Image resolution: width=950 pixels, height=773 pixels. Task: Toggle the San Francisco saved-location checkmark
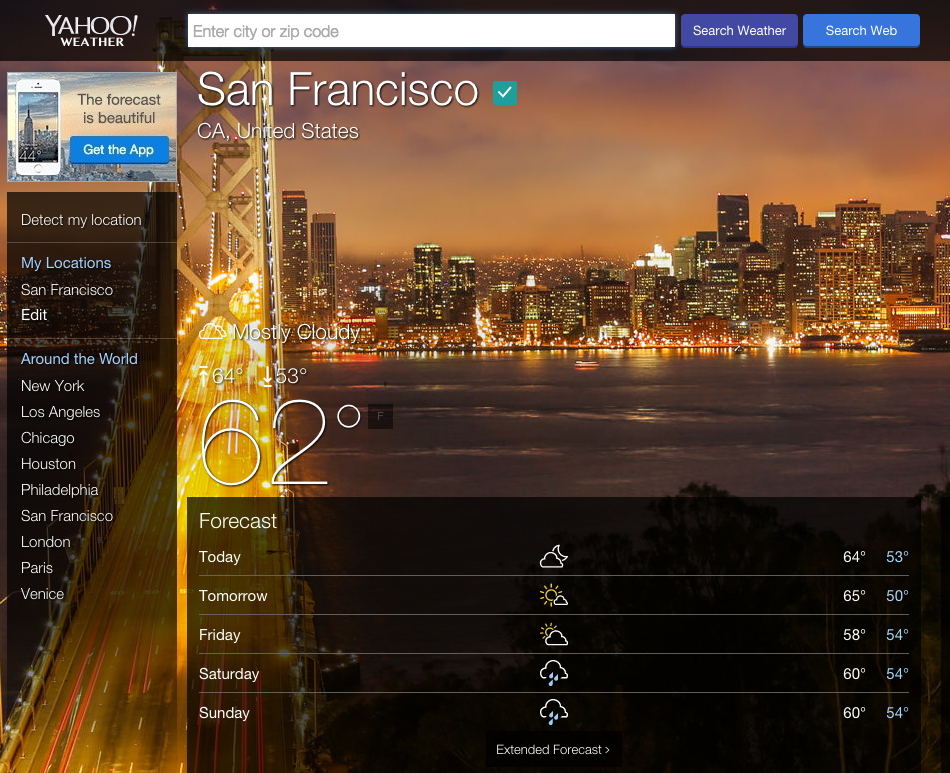[505, 93]
